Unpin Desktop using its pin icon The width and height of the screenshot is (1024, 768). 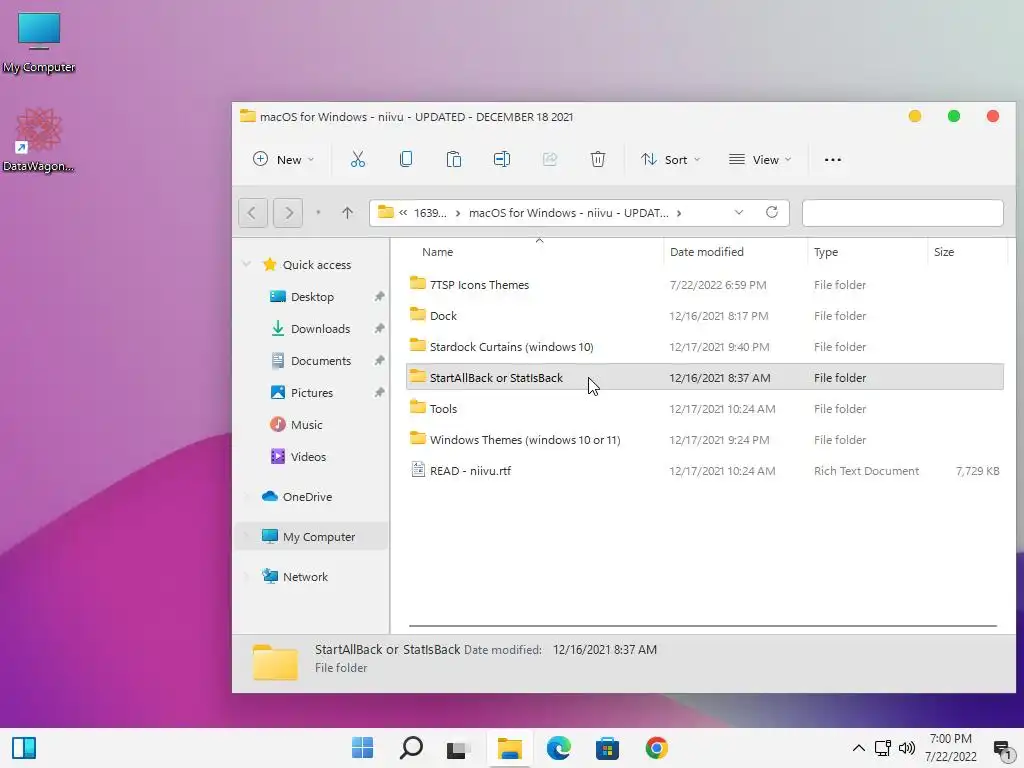pyautogui.click(x=379, y=296)
